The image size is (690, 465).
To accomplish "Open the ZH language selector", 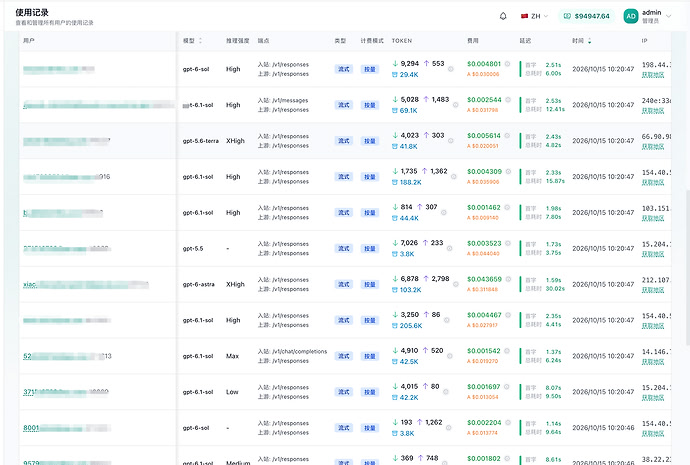I will pyautogui.click(x=534, y=16).
